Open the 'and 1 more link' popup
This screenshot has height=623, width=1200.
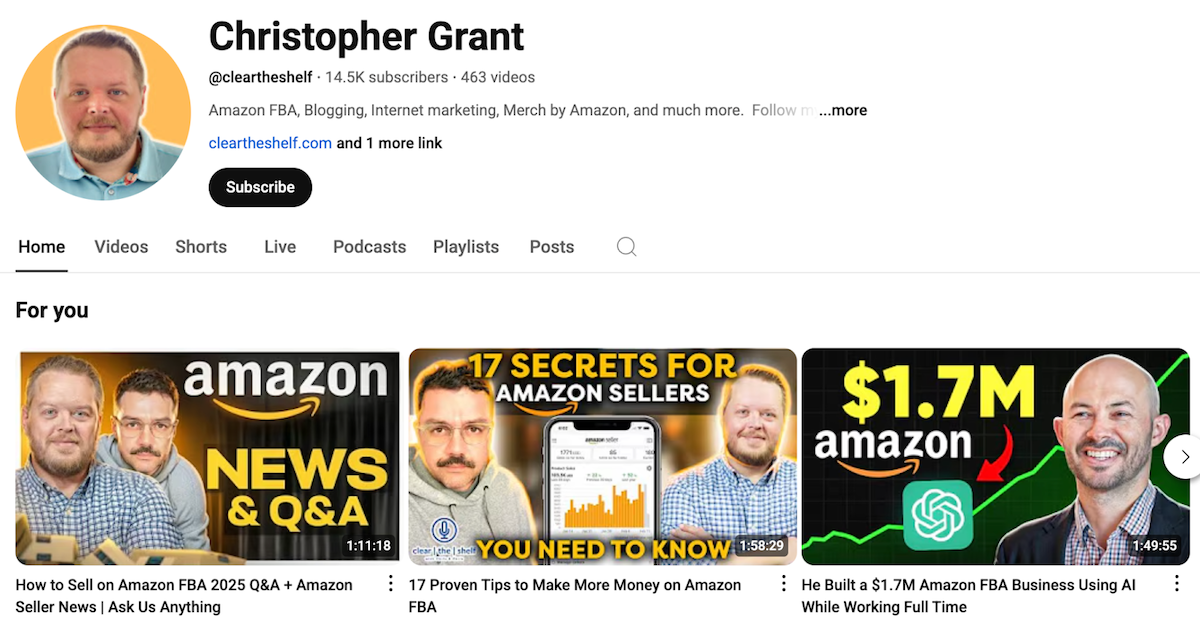click(389, 143)
